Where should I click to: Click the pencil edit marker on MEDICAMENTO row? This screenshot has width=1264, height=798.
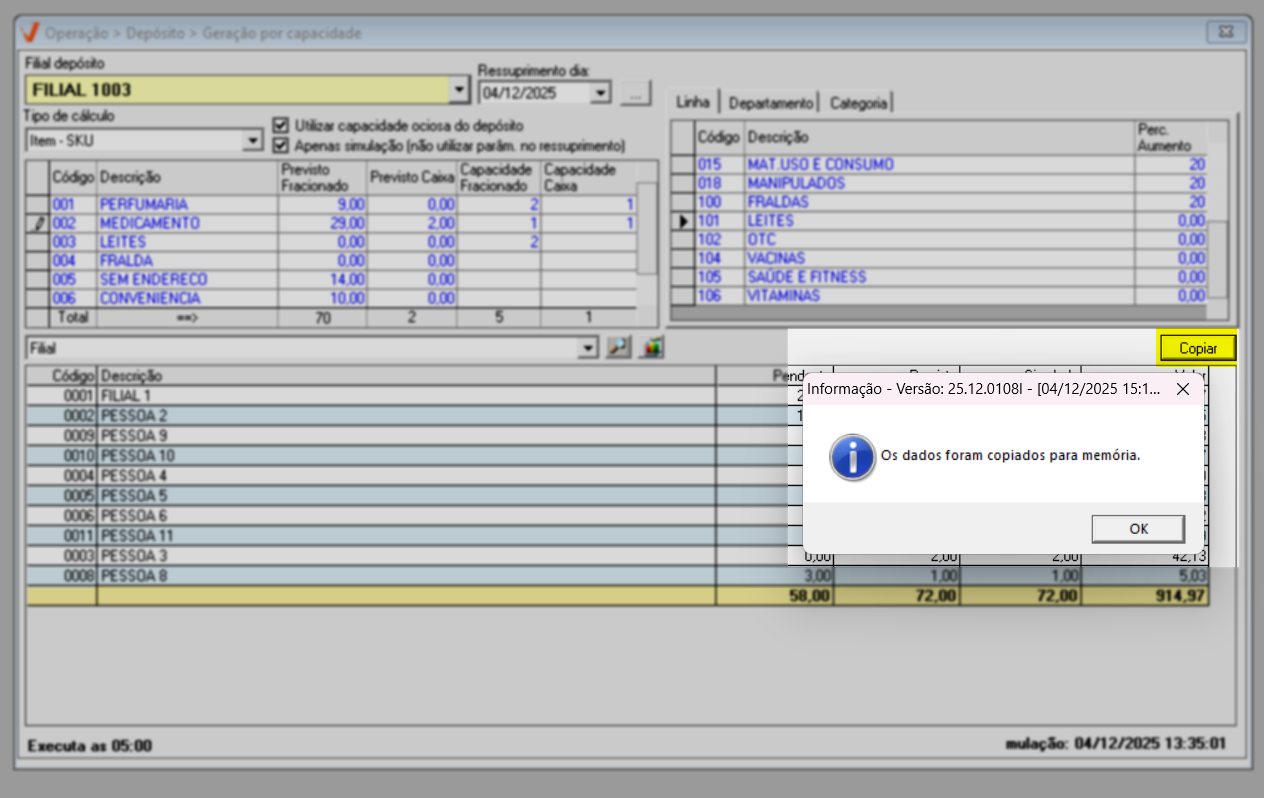tap(38, 223)
